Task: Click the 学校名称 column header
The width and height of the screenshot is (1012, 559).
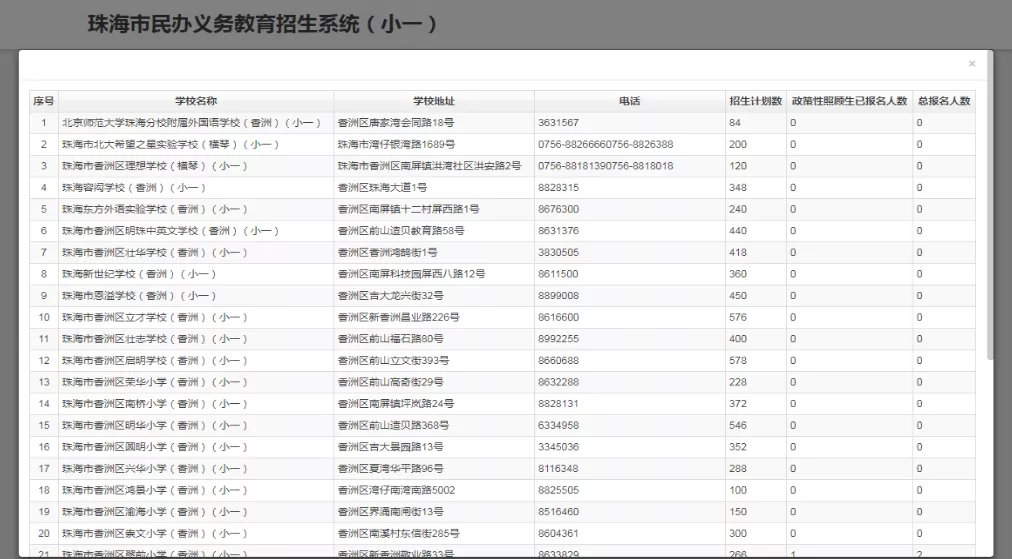Action: tap(196, 101)
